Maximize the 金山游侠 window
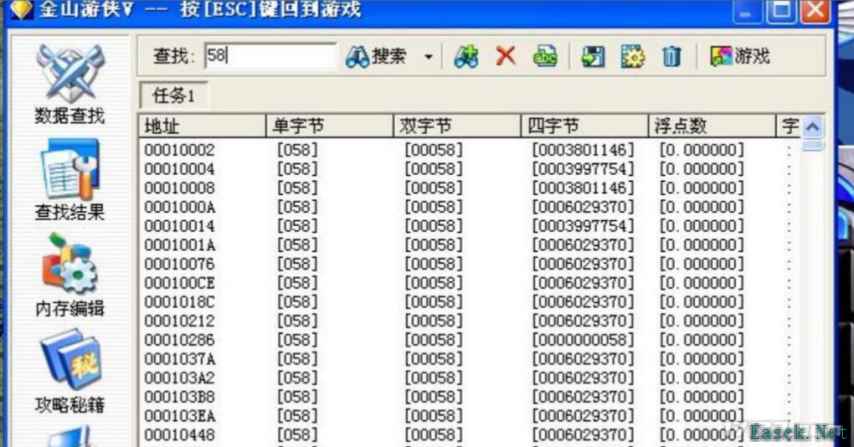The image size is (854, 447). tap(781, 10)
